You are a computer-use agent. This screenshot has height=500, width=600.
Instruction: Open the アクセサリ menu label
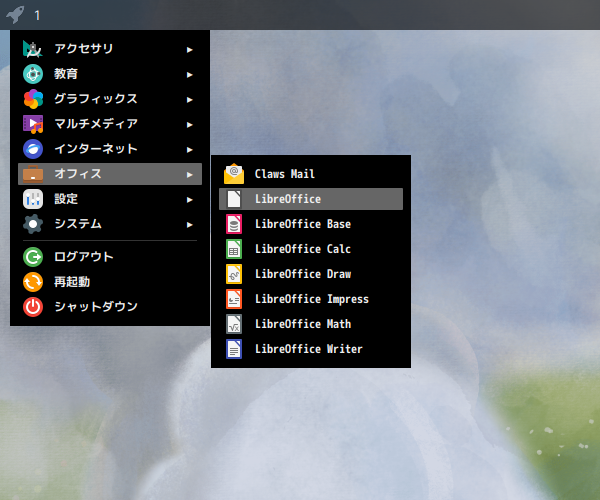pyautogui.click(x=84, y=49)
